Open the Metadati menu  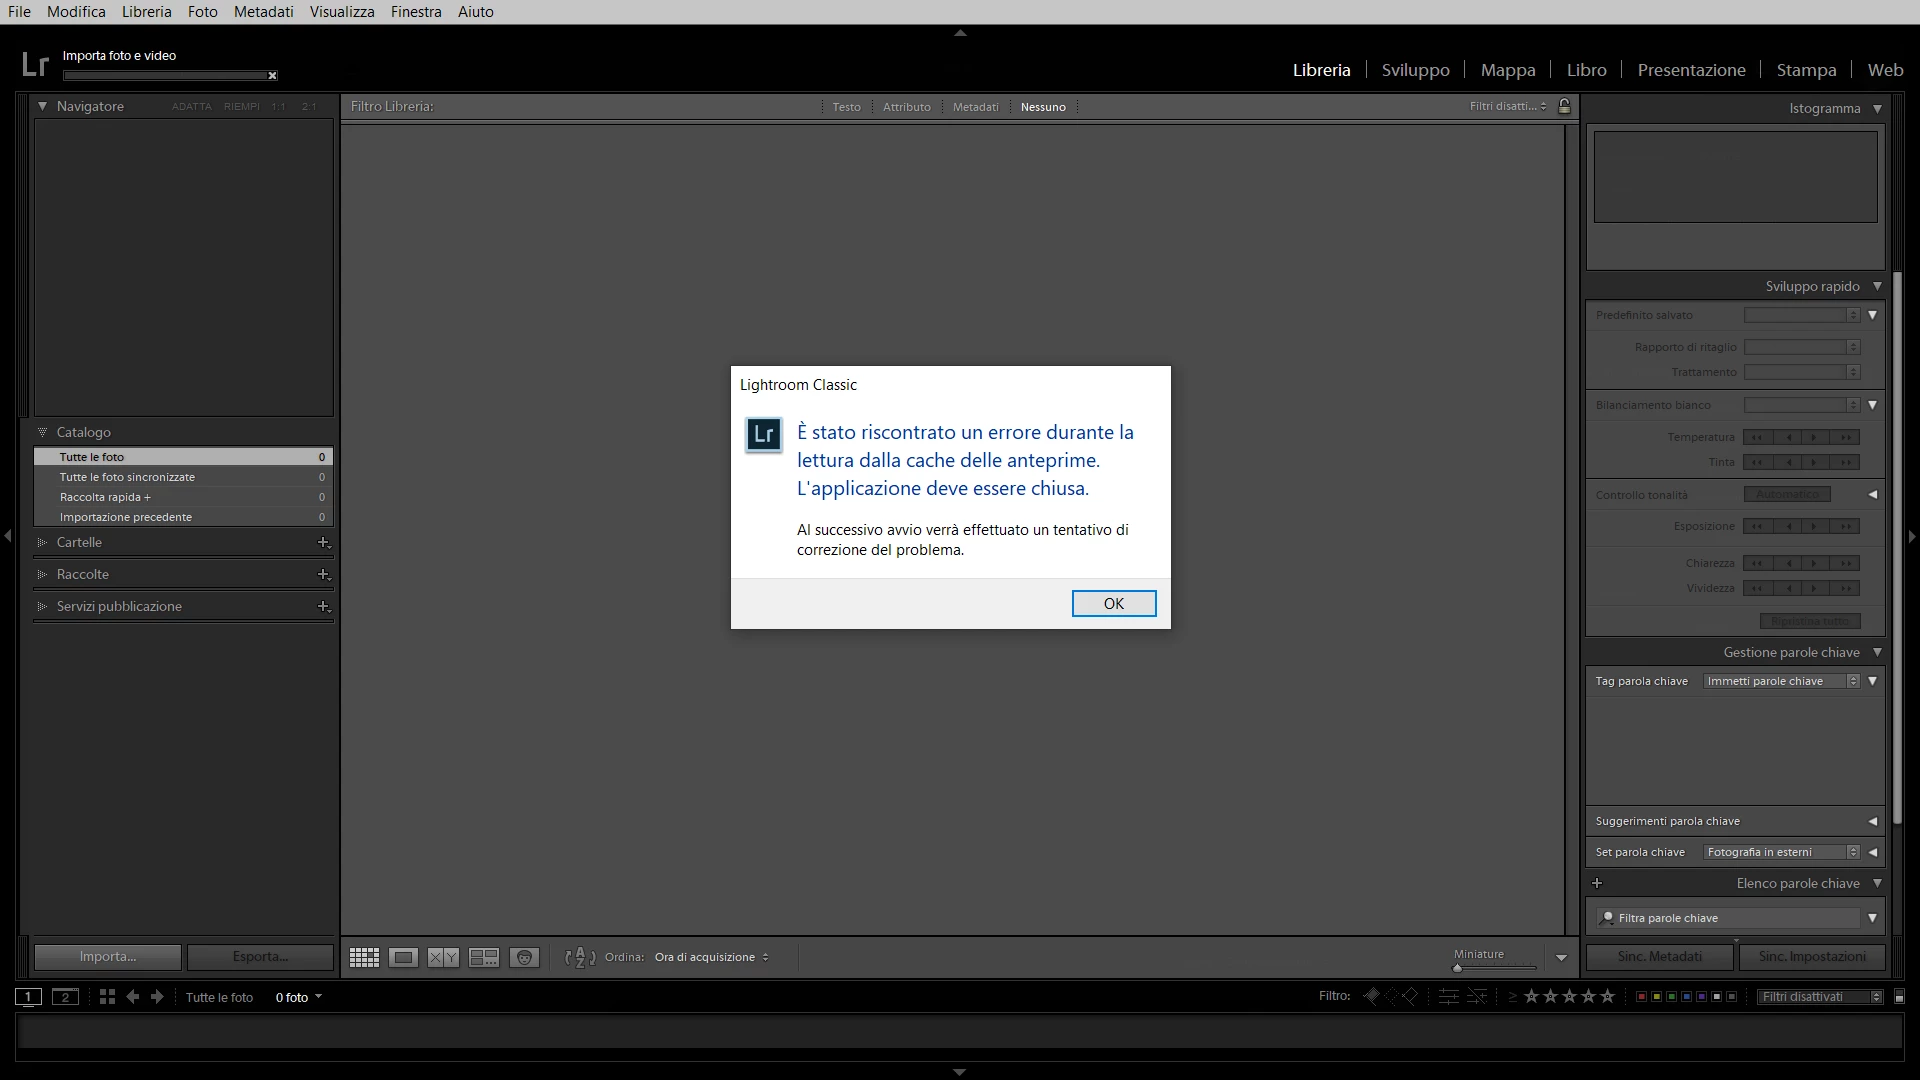(x=263, y=12)
